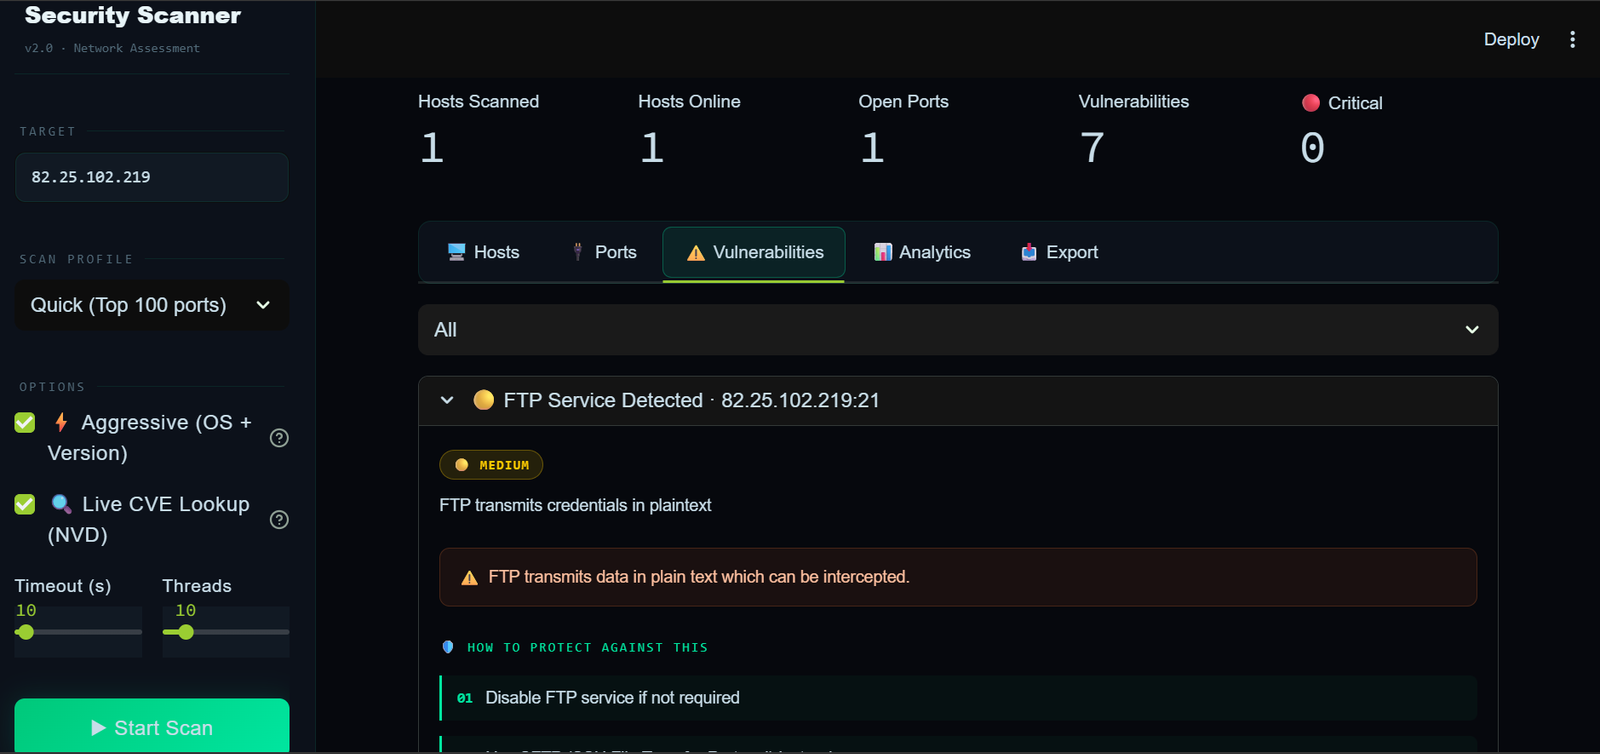
Task: Switch to the Hosts tab
Action: (484, 252)
